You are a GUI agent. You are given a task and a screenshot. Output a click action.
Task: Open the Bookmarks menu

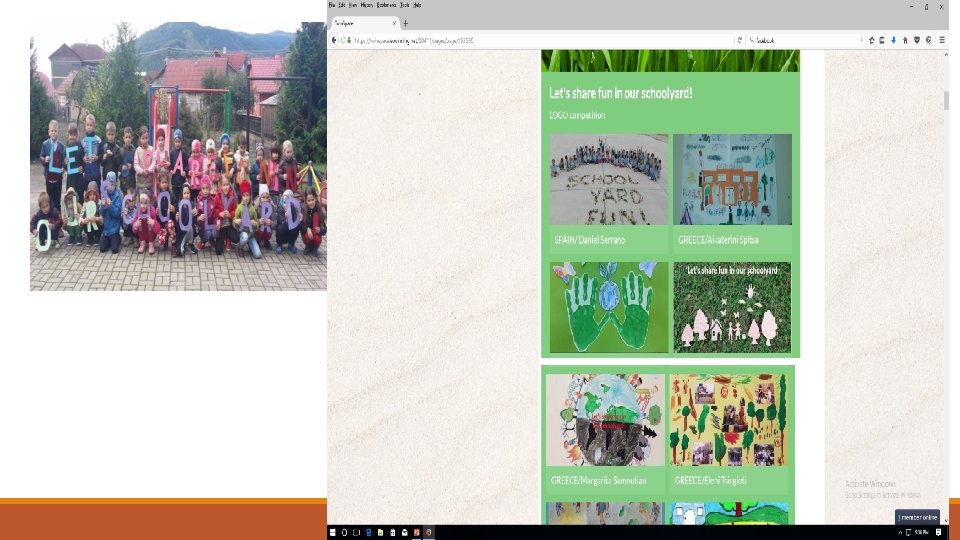386,5
